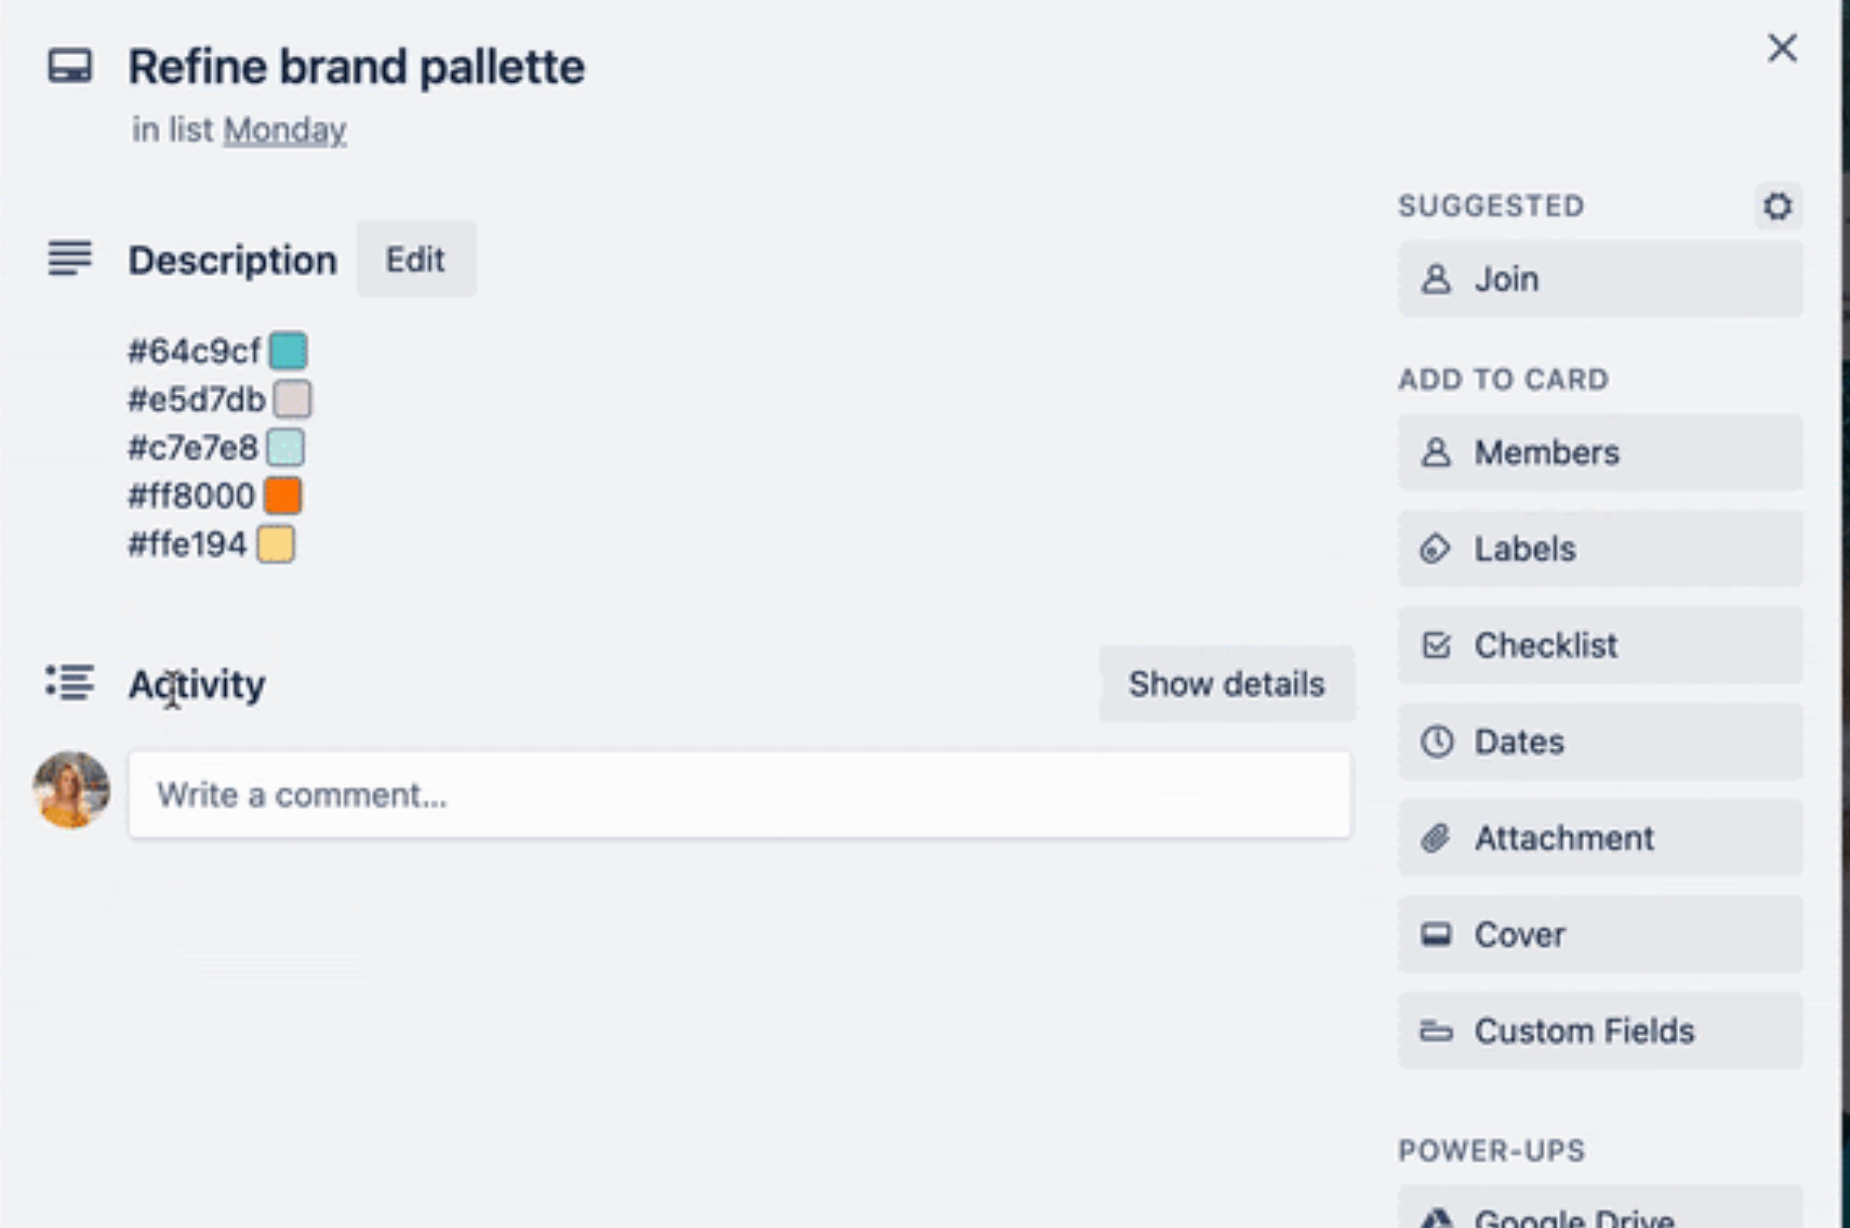Open the Dates clock option

[x=1600, y=742]
